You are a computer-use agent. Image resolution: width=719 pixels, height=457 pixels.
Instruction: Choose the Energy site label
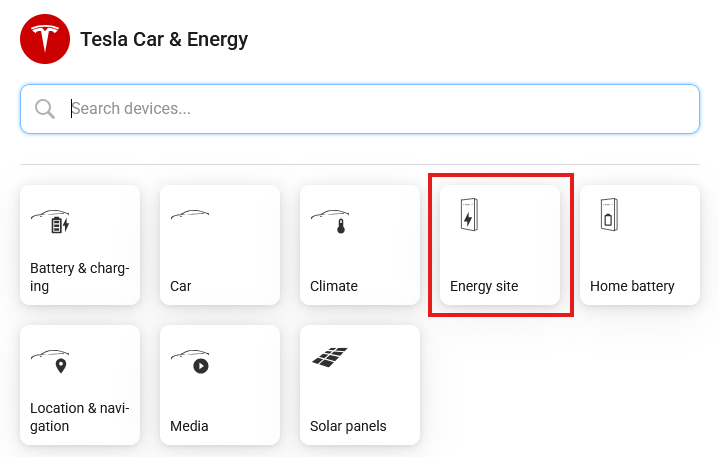(484, 286)
